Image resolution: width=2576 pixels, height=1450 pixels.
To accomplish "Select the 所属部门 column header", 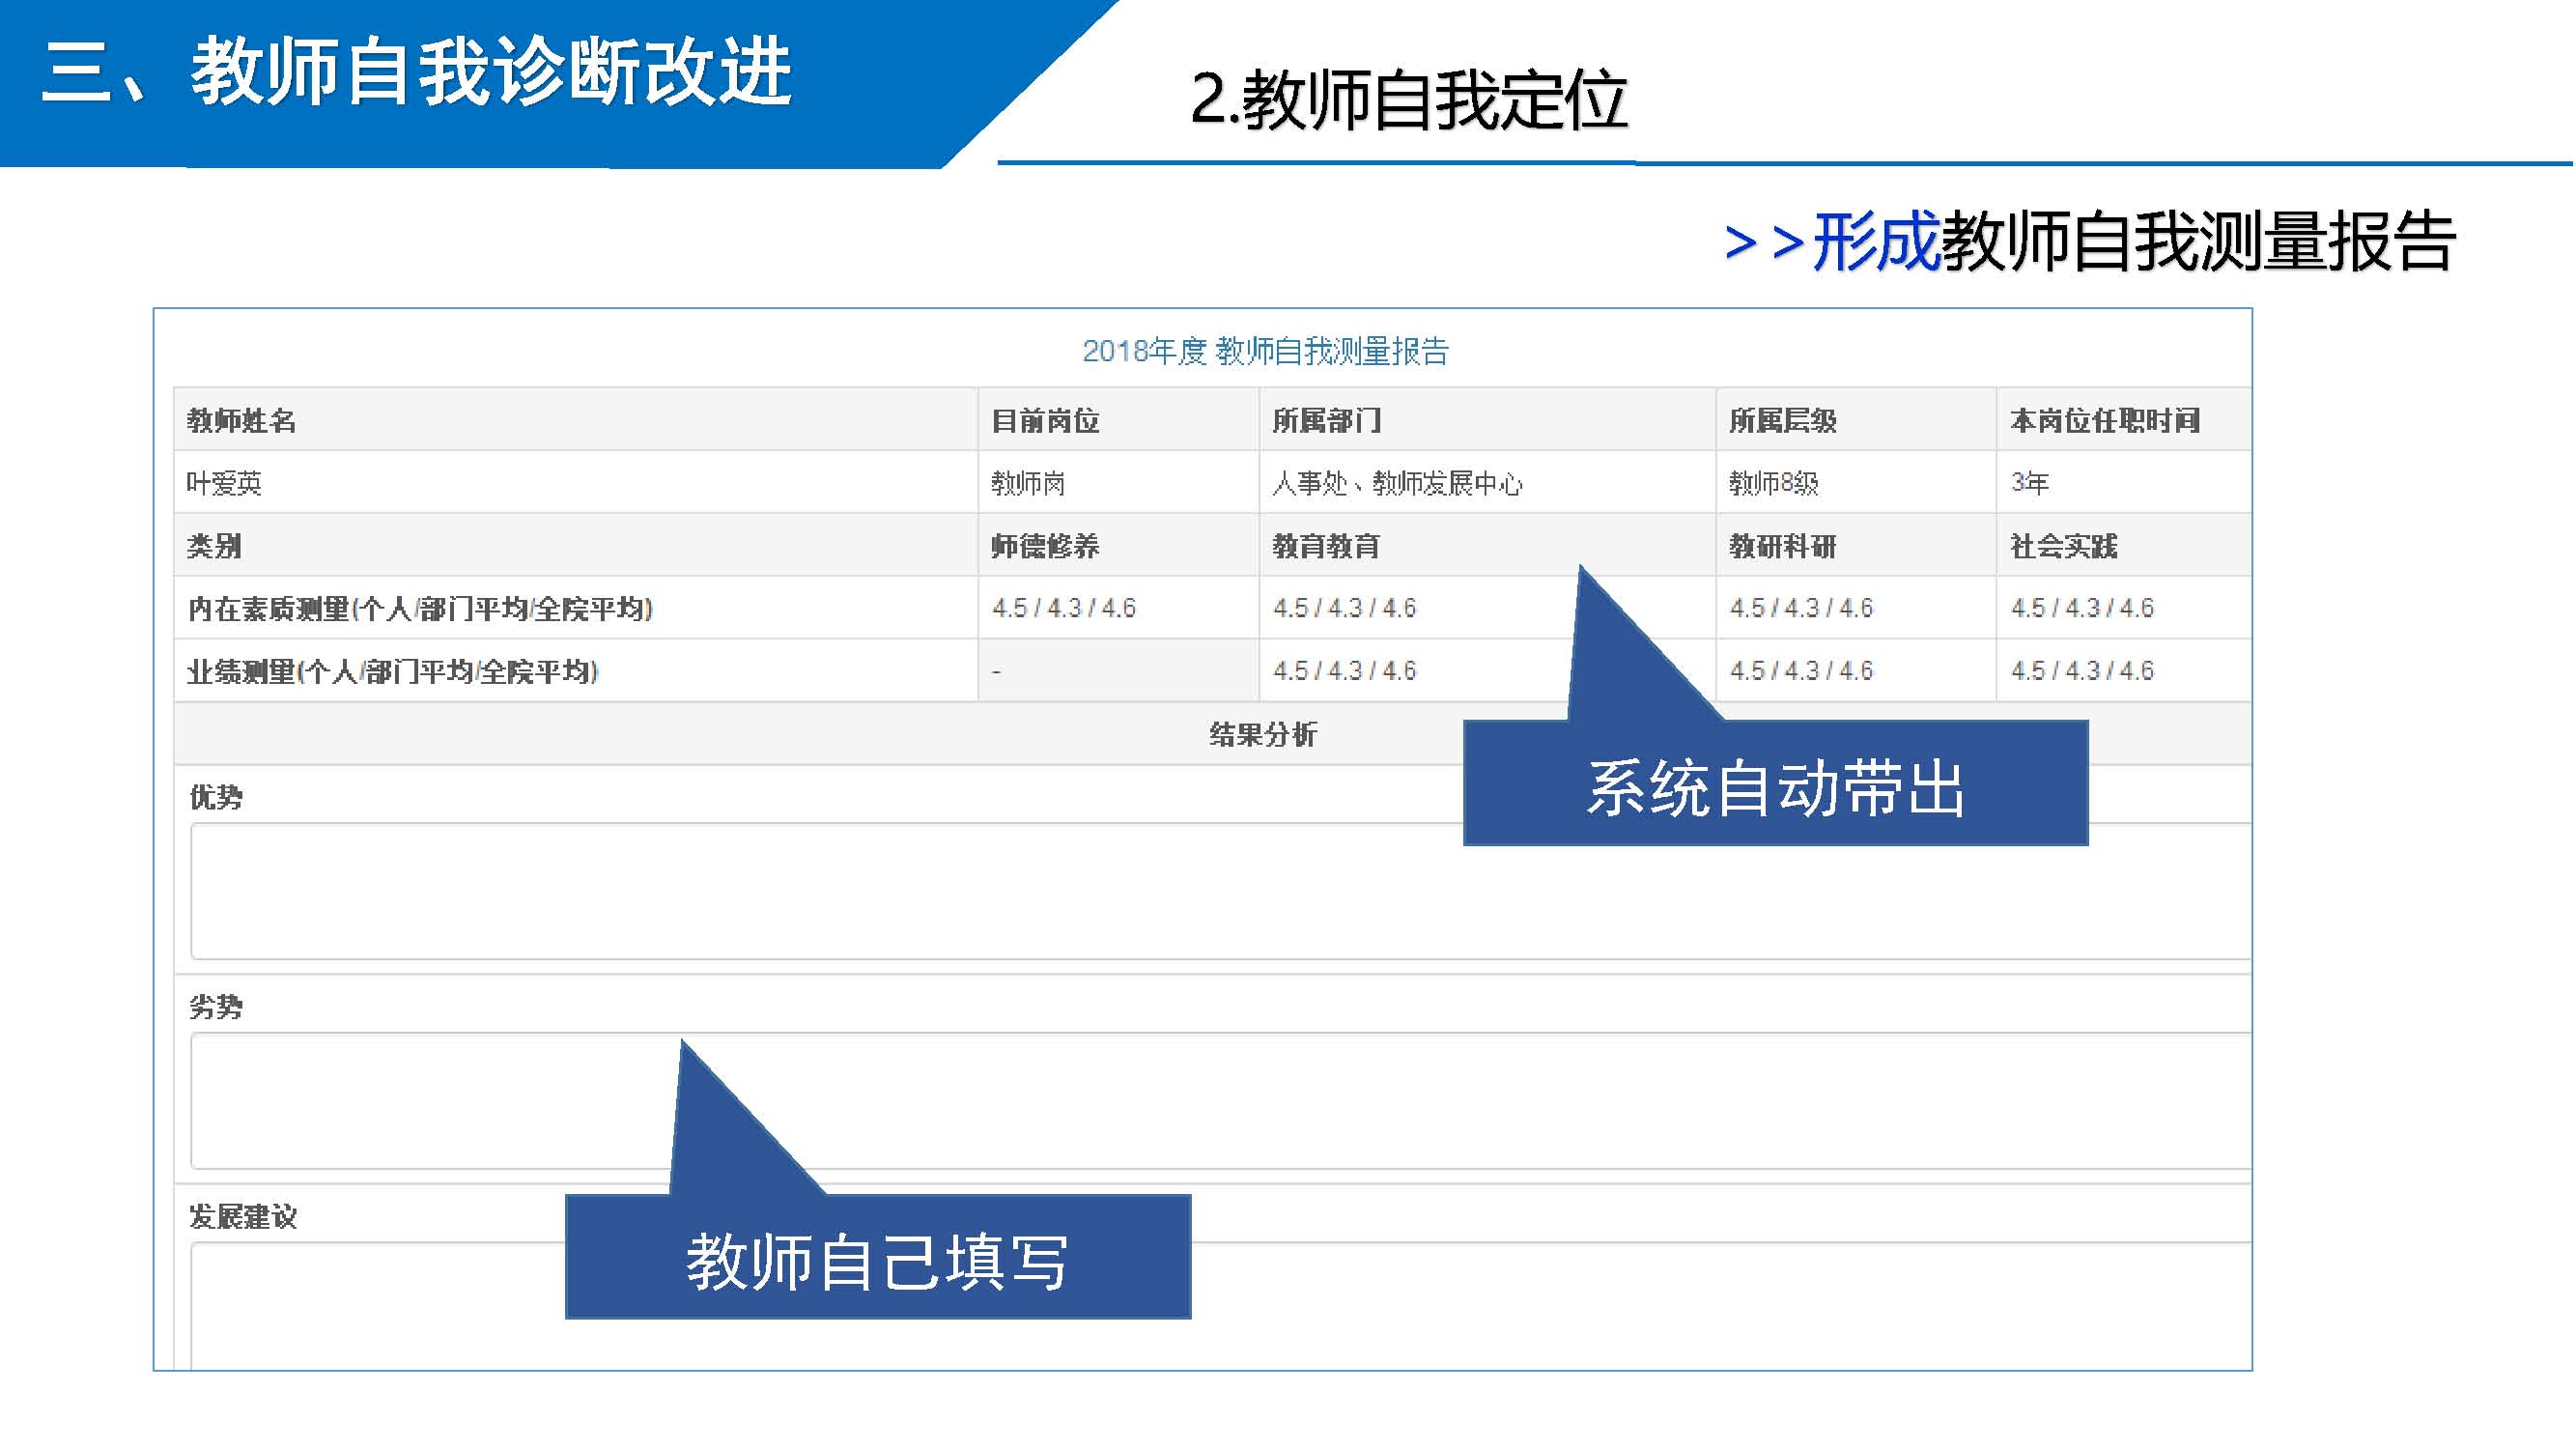I will point(1326,421).
